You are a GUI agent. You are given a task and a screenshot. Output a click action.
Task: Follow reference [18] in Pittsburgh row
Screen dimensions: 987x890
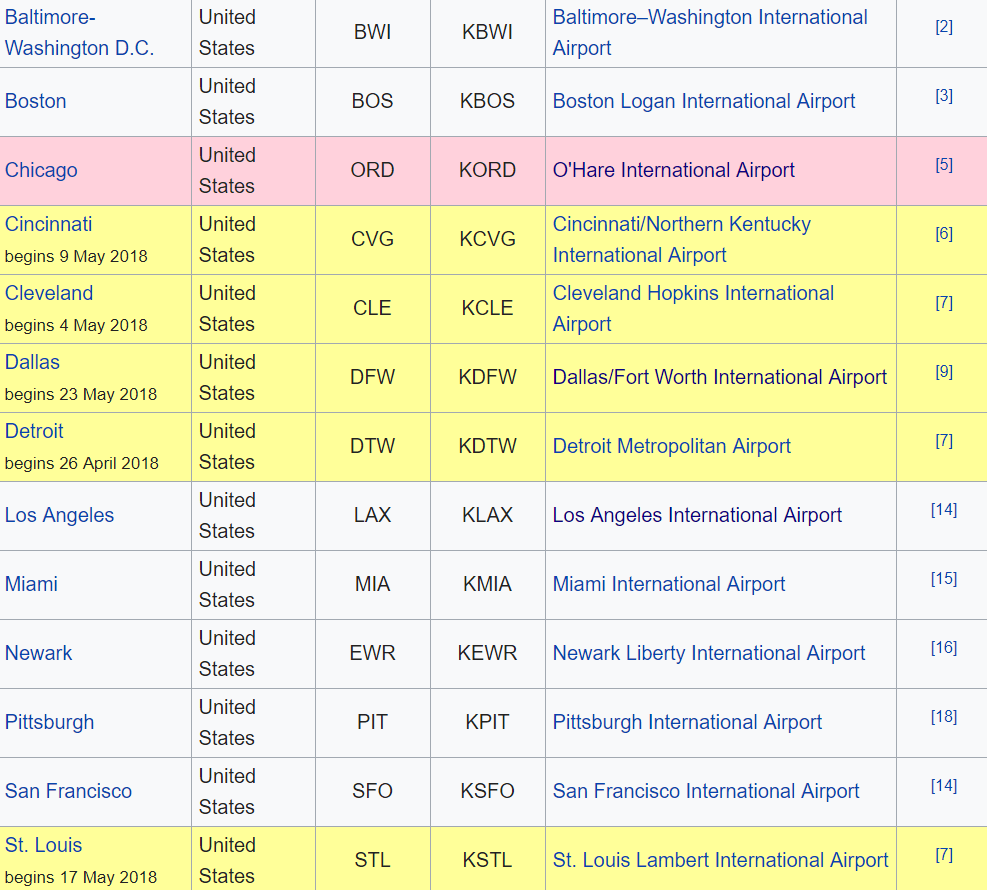point(944,717)
